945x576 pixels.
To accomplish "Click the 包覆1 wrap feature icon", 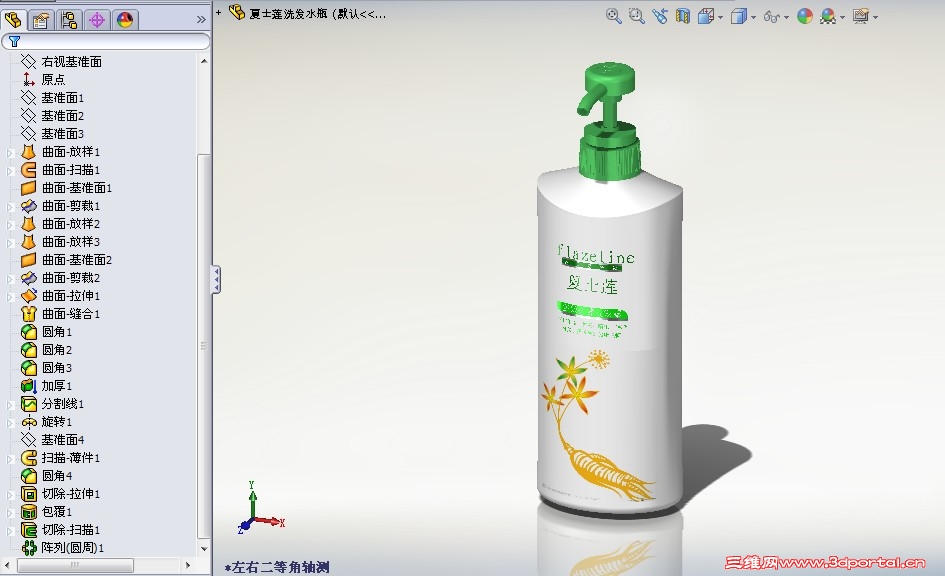I will (x=28, y=512).
